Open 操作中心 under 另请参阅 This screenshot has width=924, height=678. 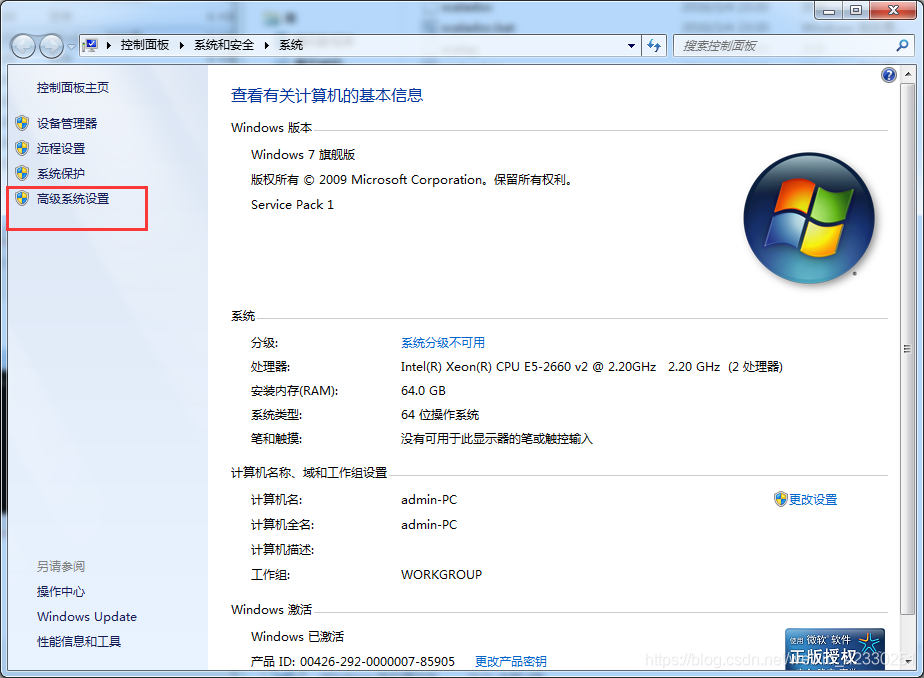pos(61,591)
